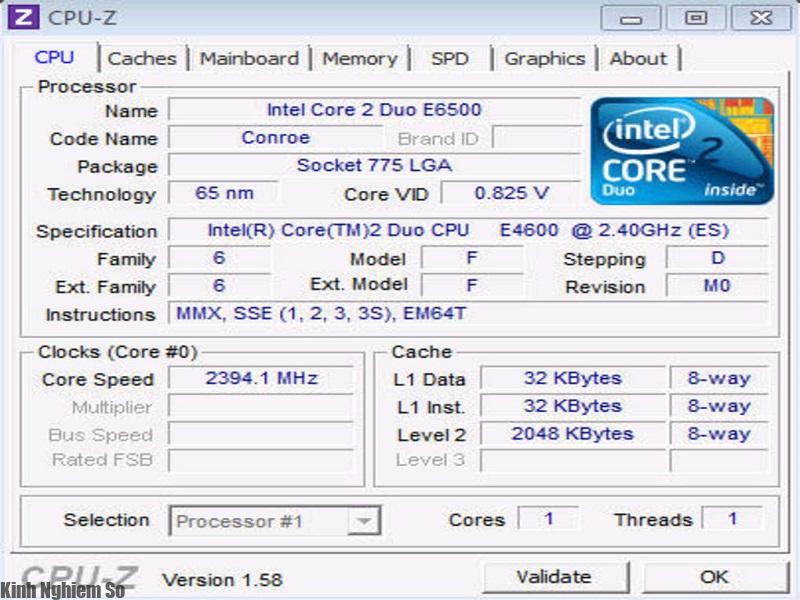The height and width of the screenshot is (600, 800).
Task: Click the Level 2 2048 KBytes value
Action: (573, 434)
